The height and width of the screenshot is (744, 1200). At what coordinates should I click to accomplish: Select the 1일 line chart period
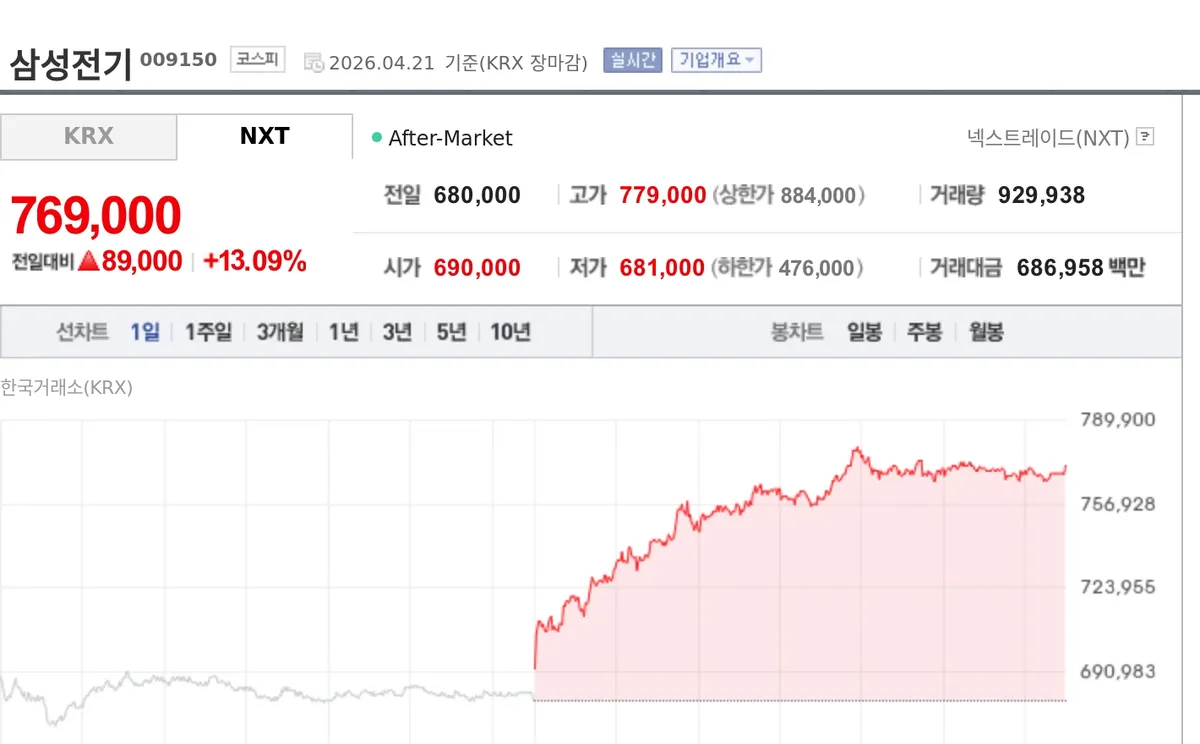(x=144, y=332)
